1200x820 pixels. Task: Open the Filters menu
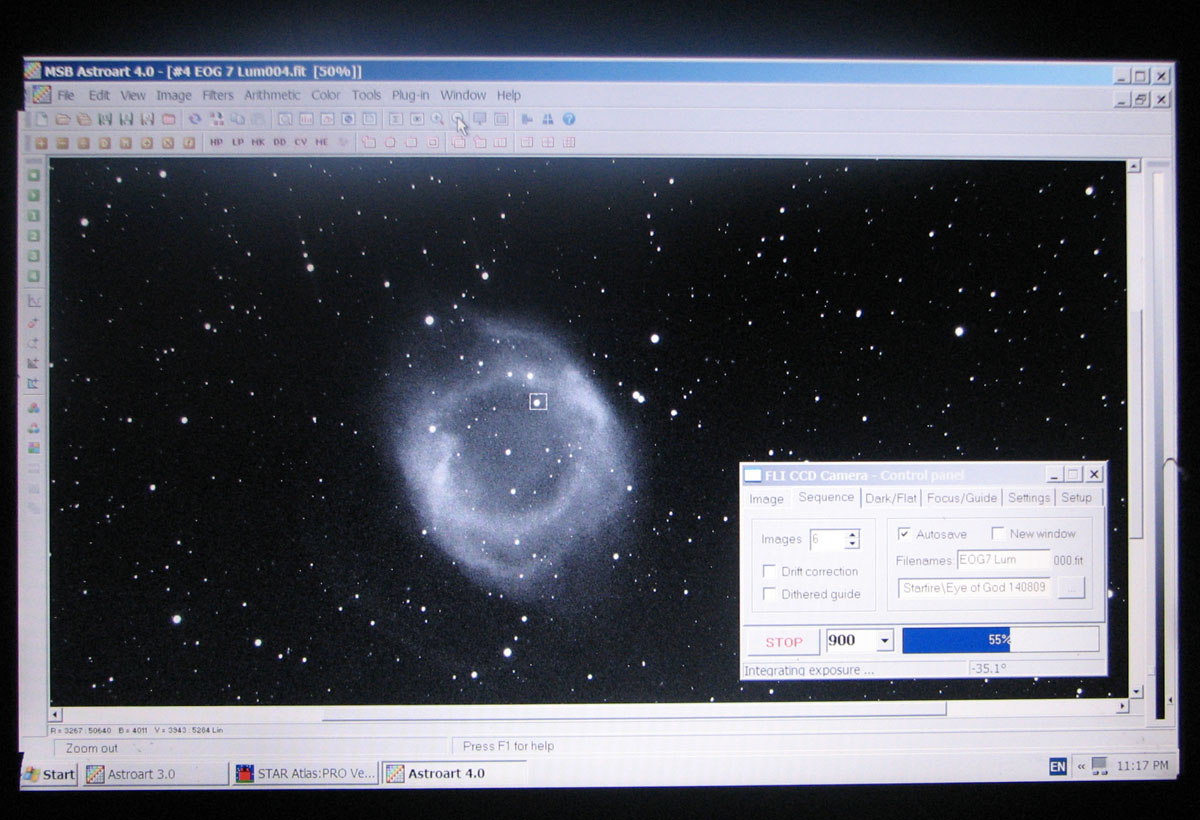[218, 95]
